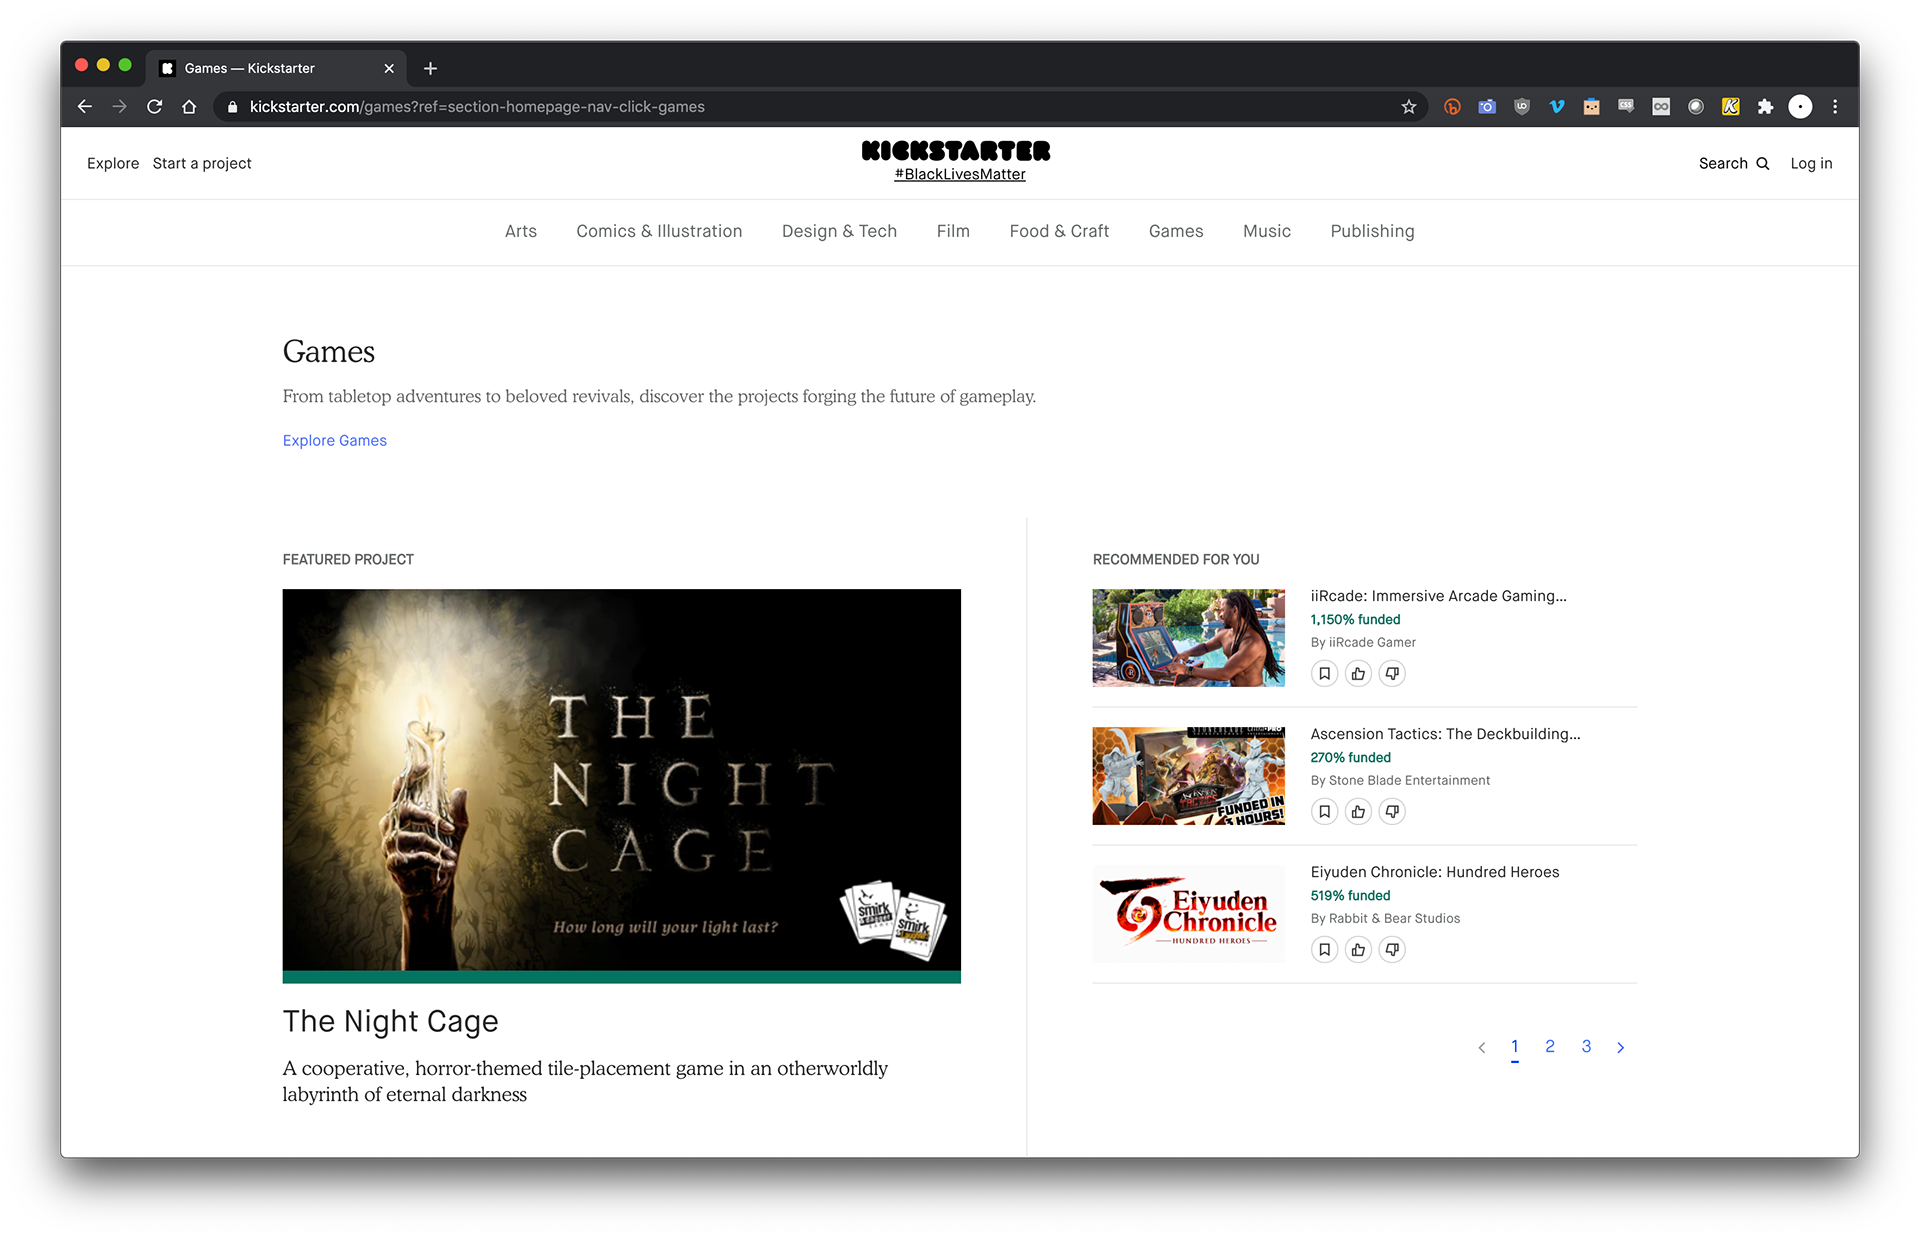Image resolution: width=1920 pixels, height=1238 pixels.
Task: Select recommendations page 1
Action: pos(1515,1047)
